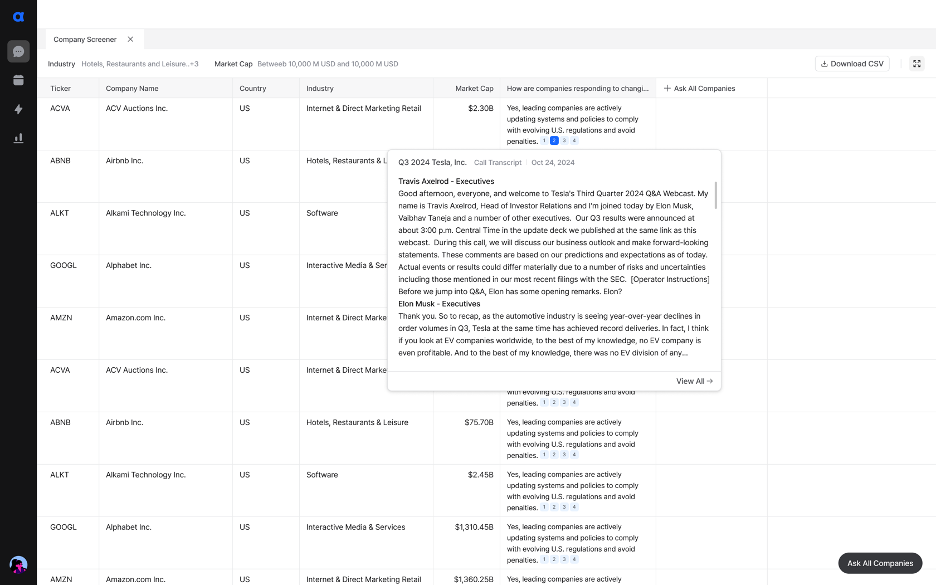The width and height of the screenshot is (936, 586).
Task: Open citation 4 in the $1,310.45B Alphabet row
Action: [574, 560]
